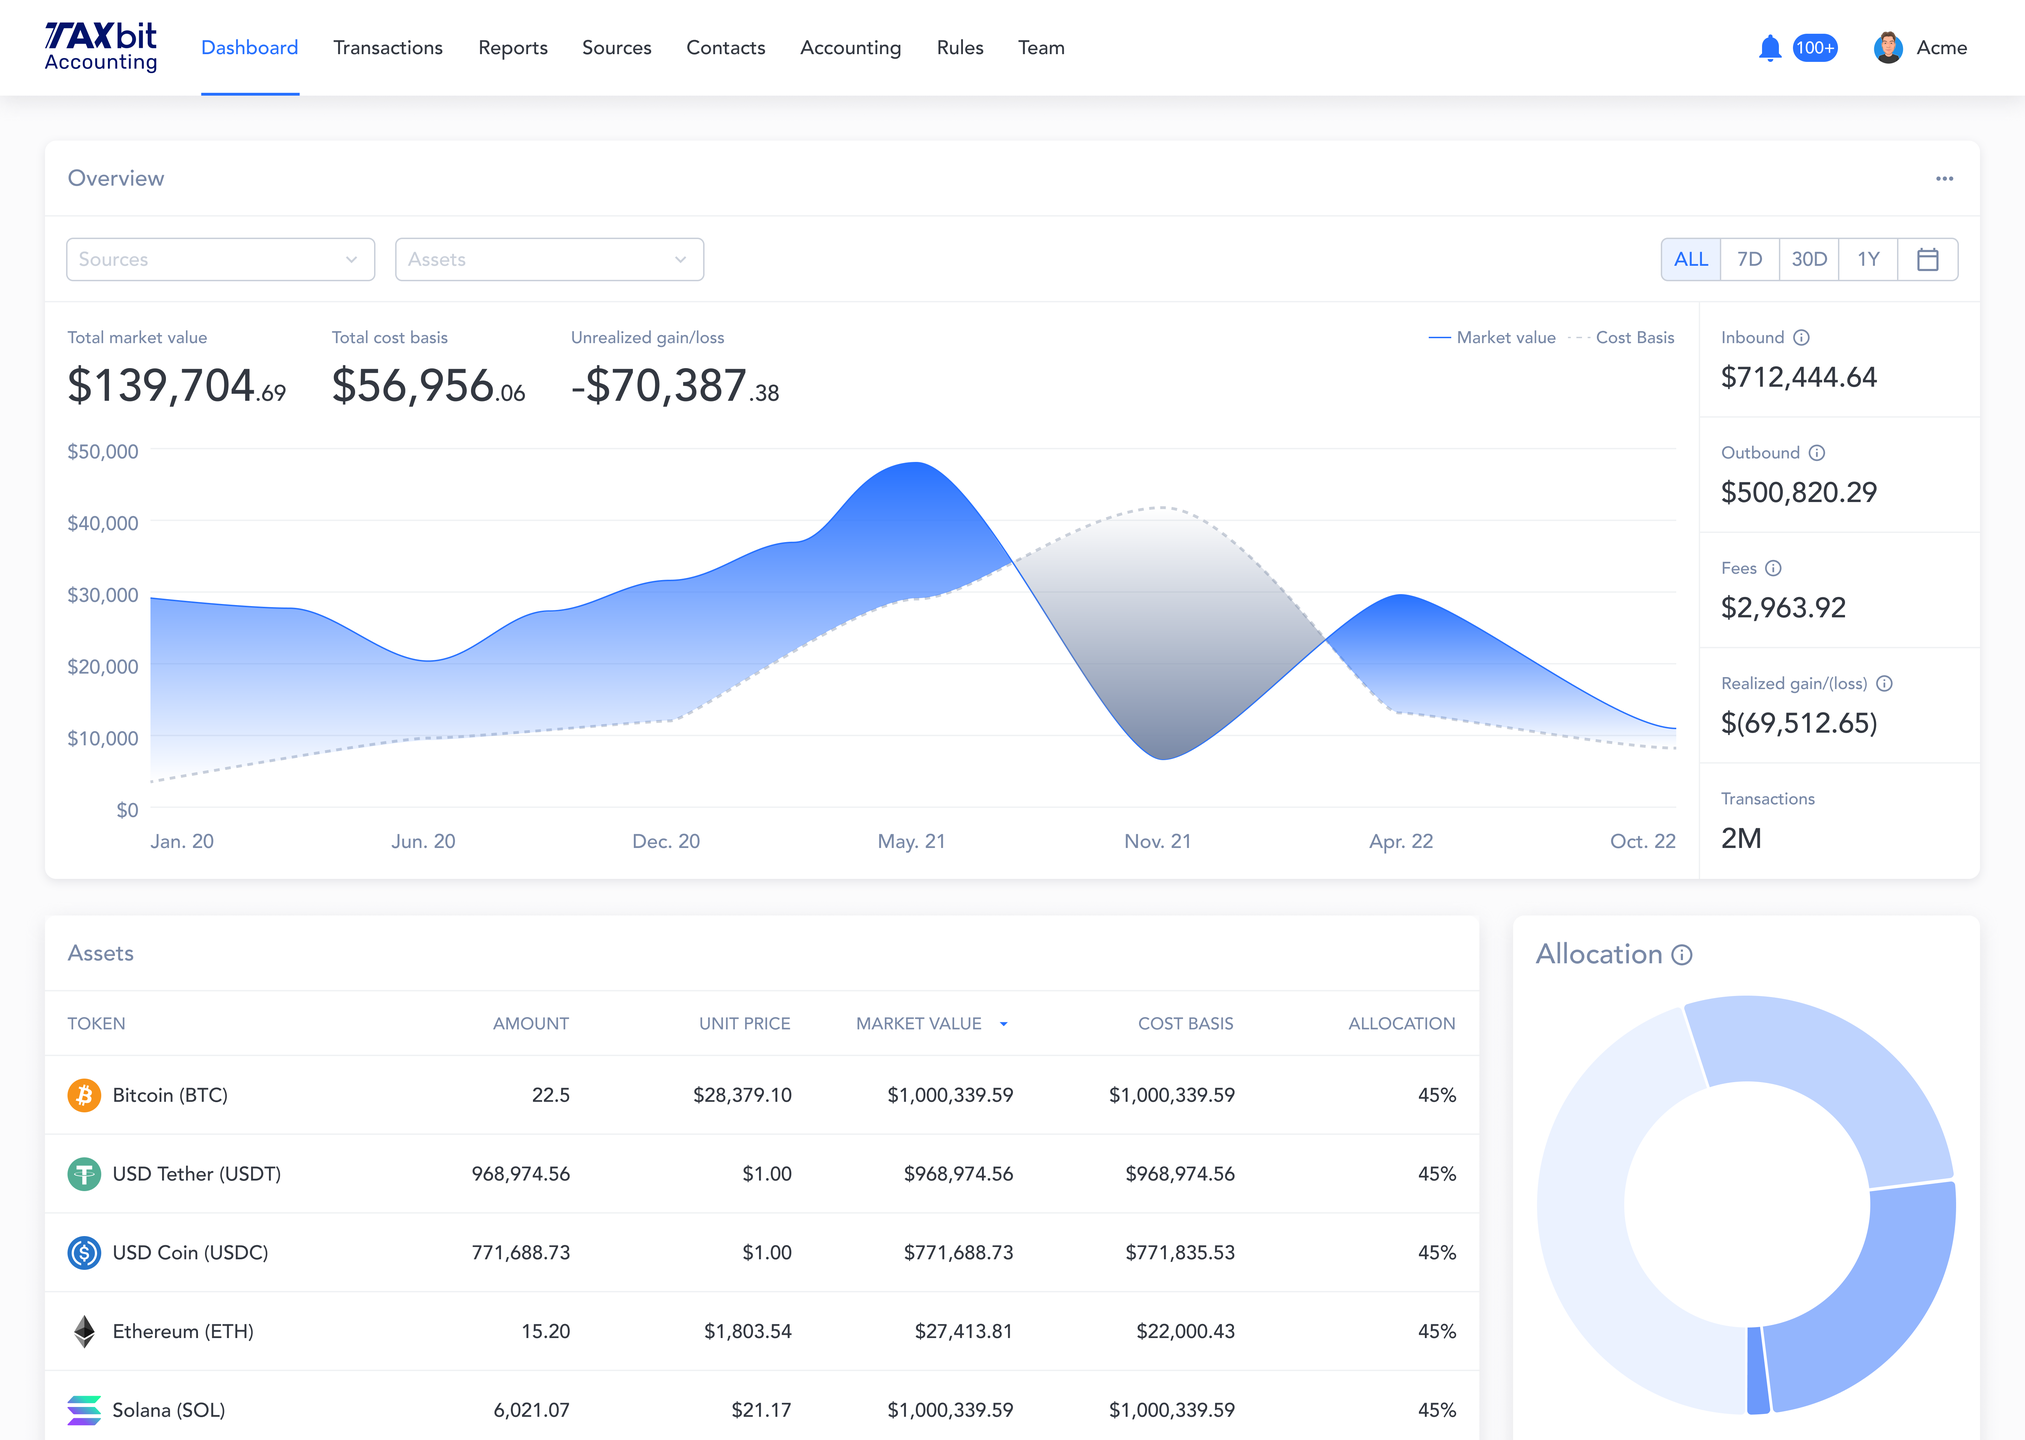Viewport: 2025px width, 1440px height.
Task: Open the notification bell
Action: pos(1769,47)
